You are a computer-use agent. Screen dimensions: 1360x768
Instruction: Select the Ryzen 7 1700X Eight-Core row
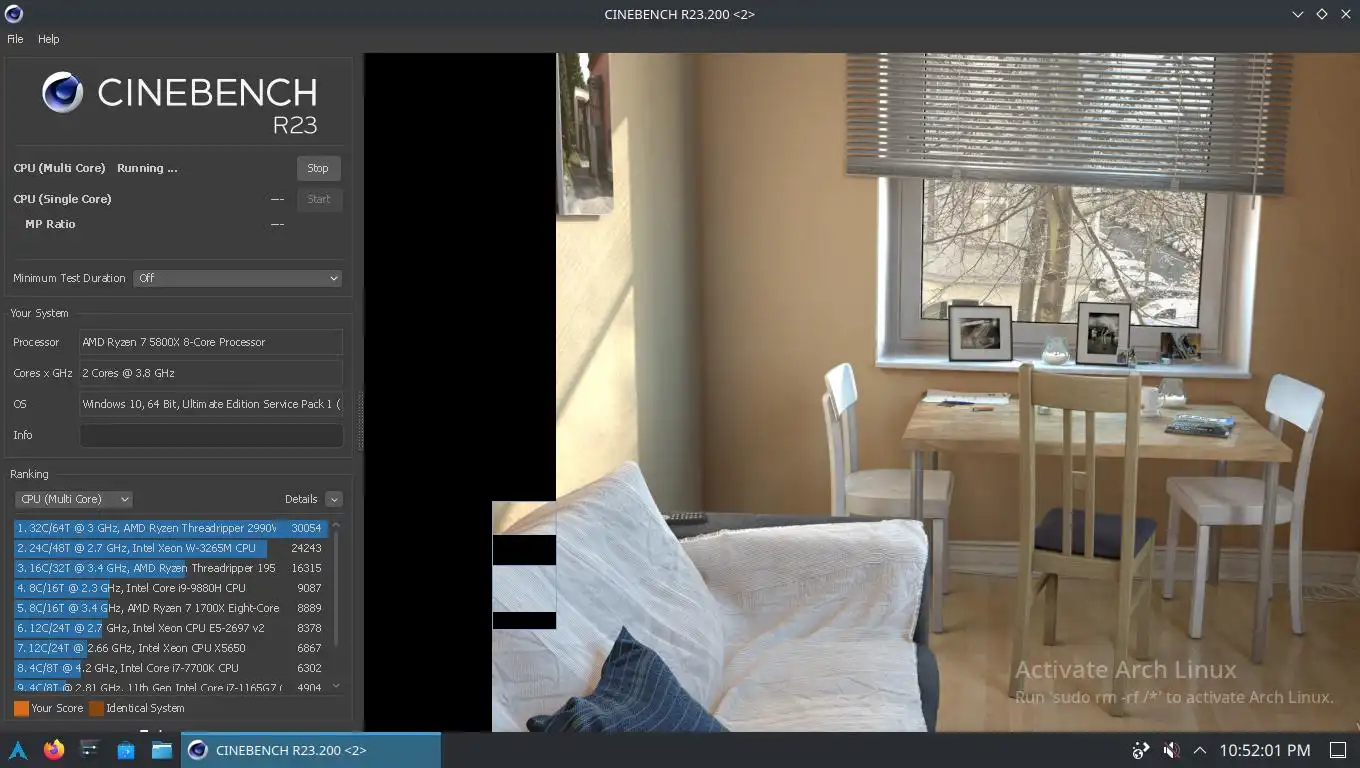point(170,608)
